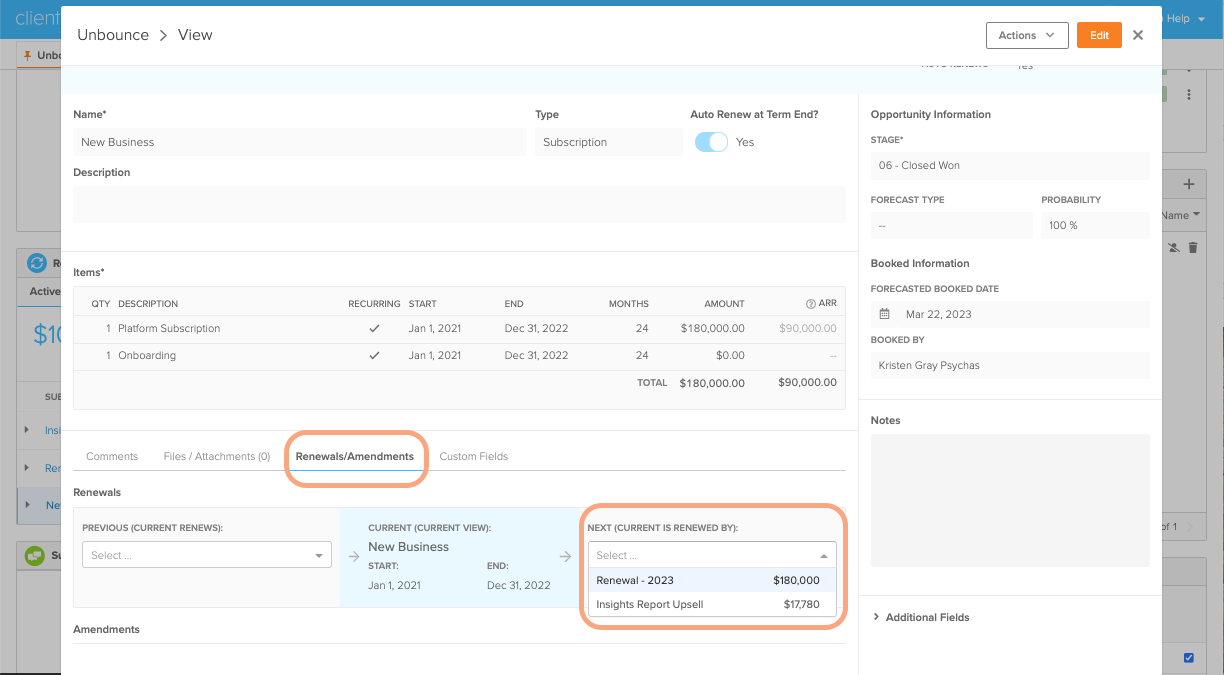This screenshot has height=675, width=1224.
Task: Select the Renewals/Amendments tab
Action: coord(355,456)
